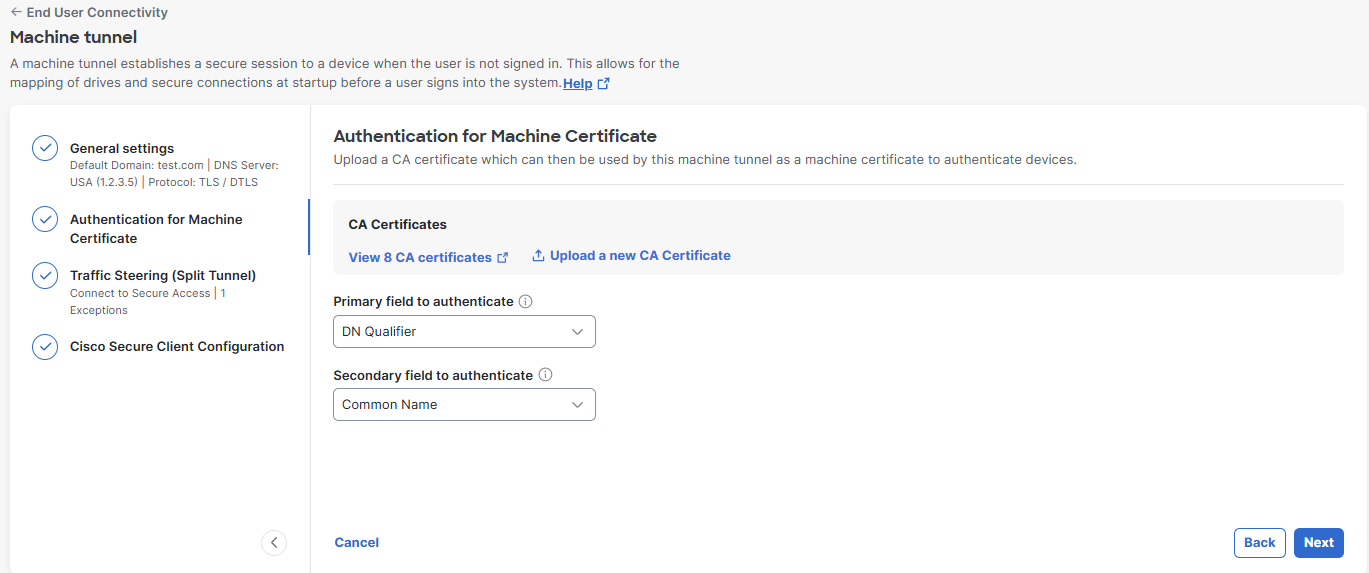
Task: Click the Cisco Secure Client Configuration checkmark icon
Action: point(45,346)
